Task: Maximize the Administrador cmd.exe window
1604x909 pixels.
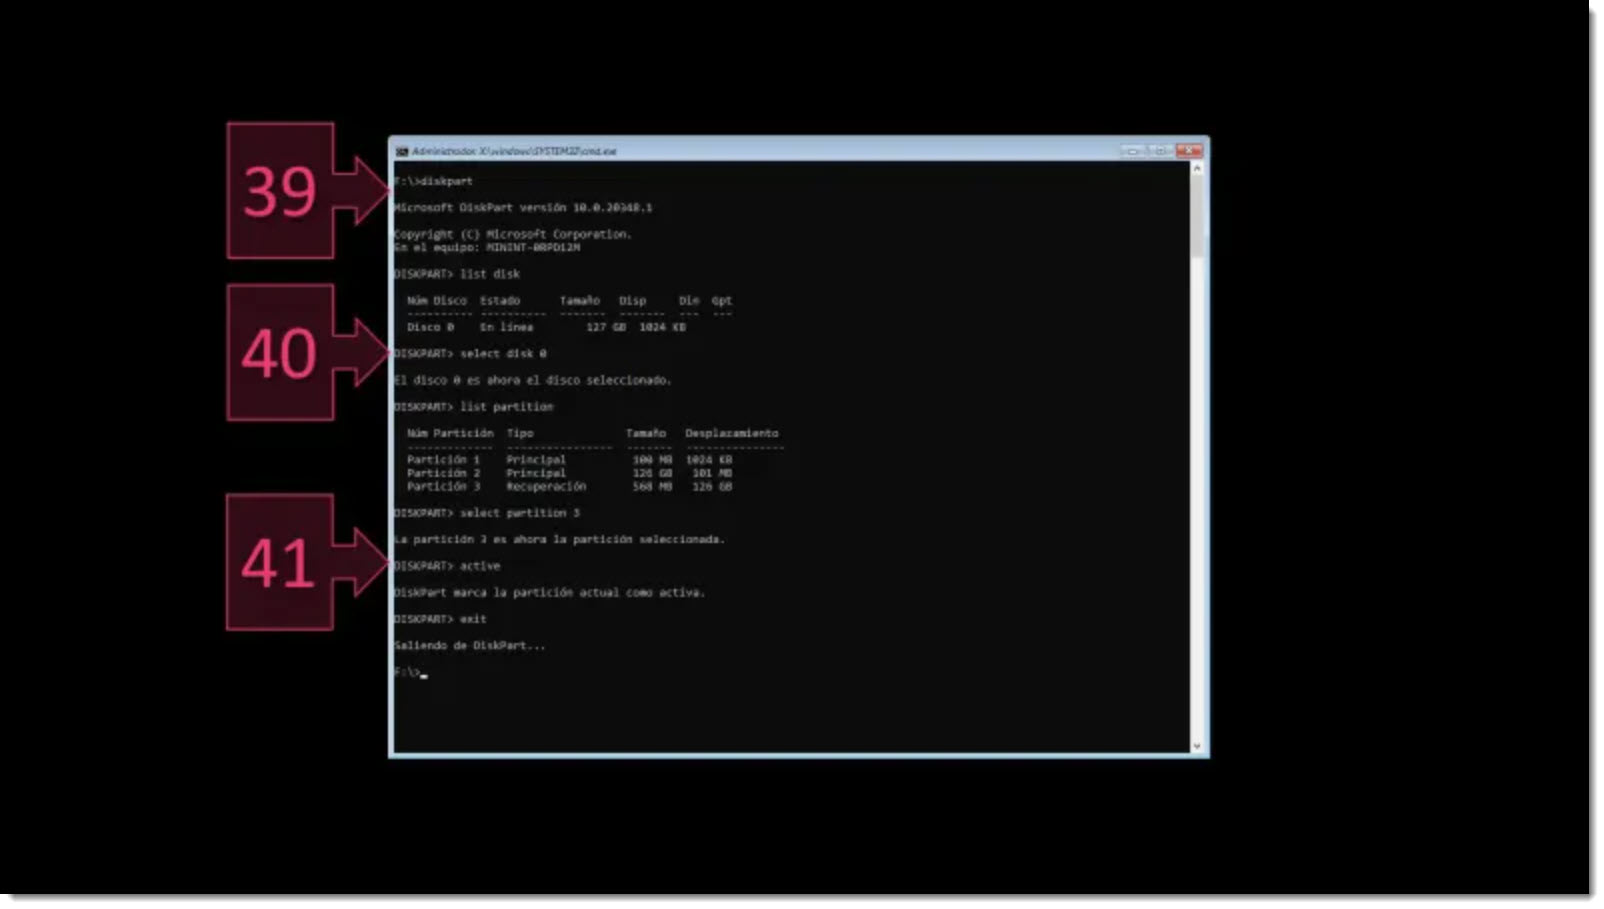Action: coord(1160,151)
